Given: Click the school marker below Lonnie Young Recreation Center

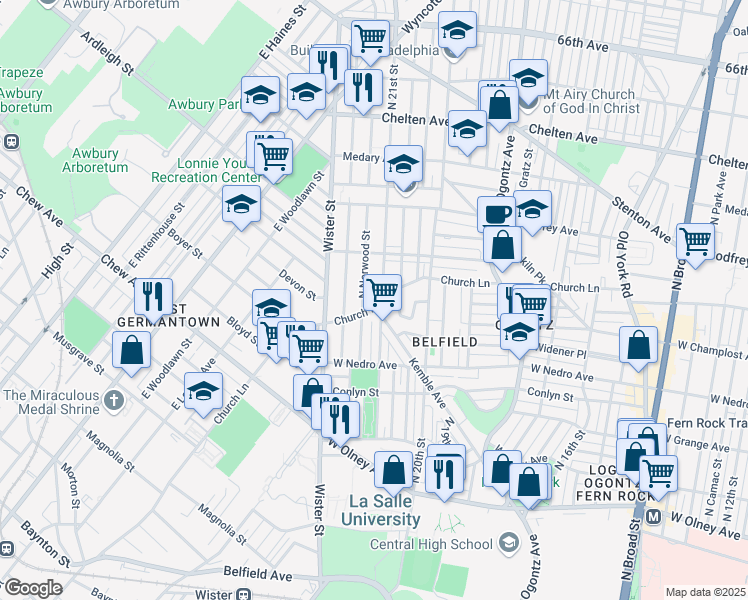Looking at the screenshot, I should point(241,205).
